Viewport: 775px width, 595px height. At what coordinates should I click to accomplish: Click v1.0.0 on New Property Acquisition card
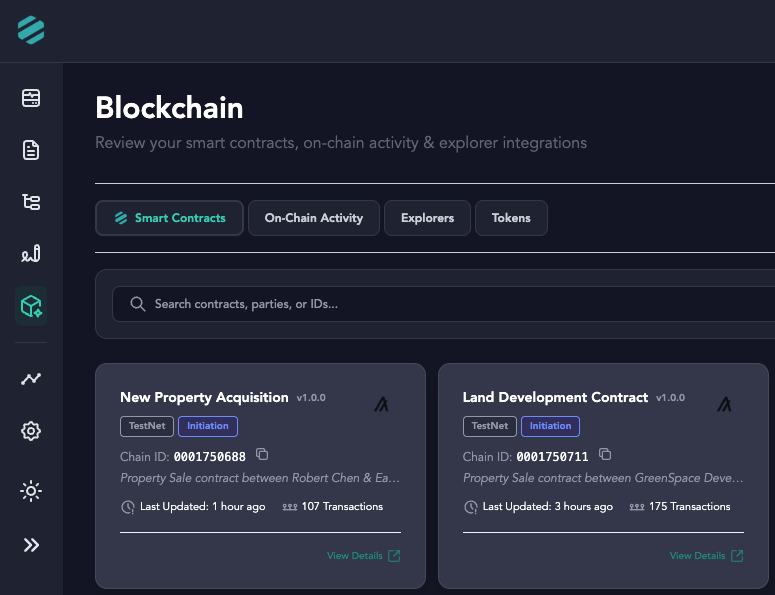(x=311, y=398)
